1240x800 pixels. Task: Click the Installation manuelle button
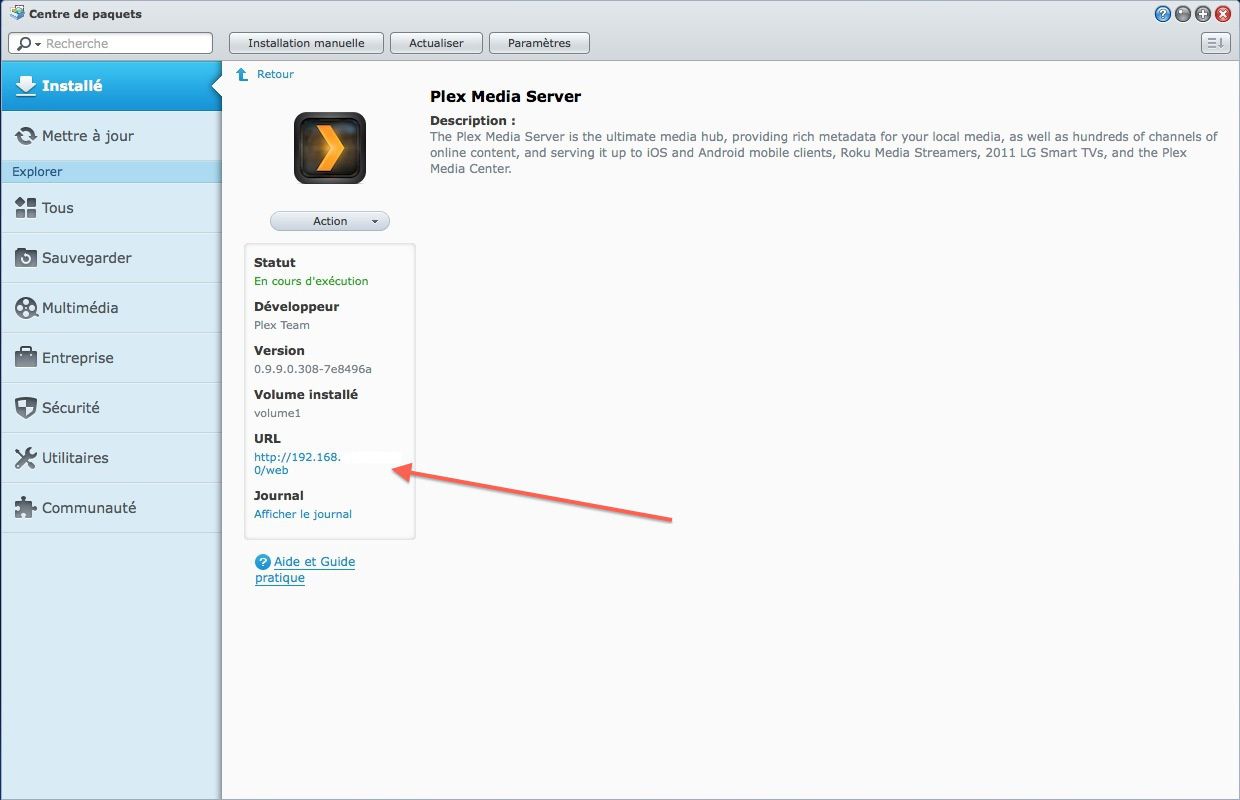(306, 43)
